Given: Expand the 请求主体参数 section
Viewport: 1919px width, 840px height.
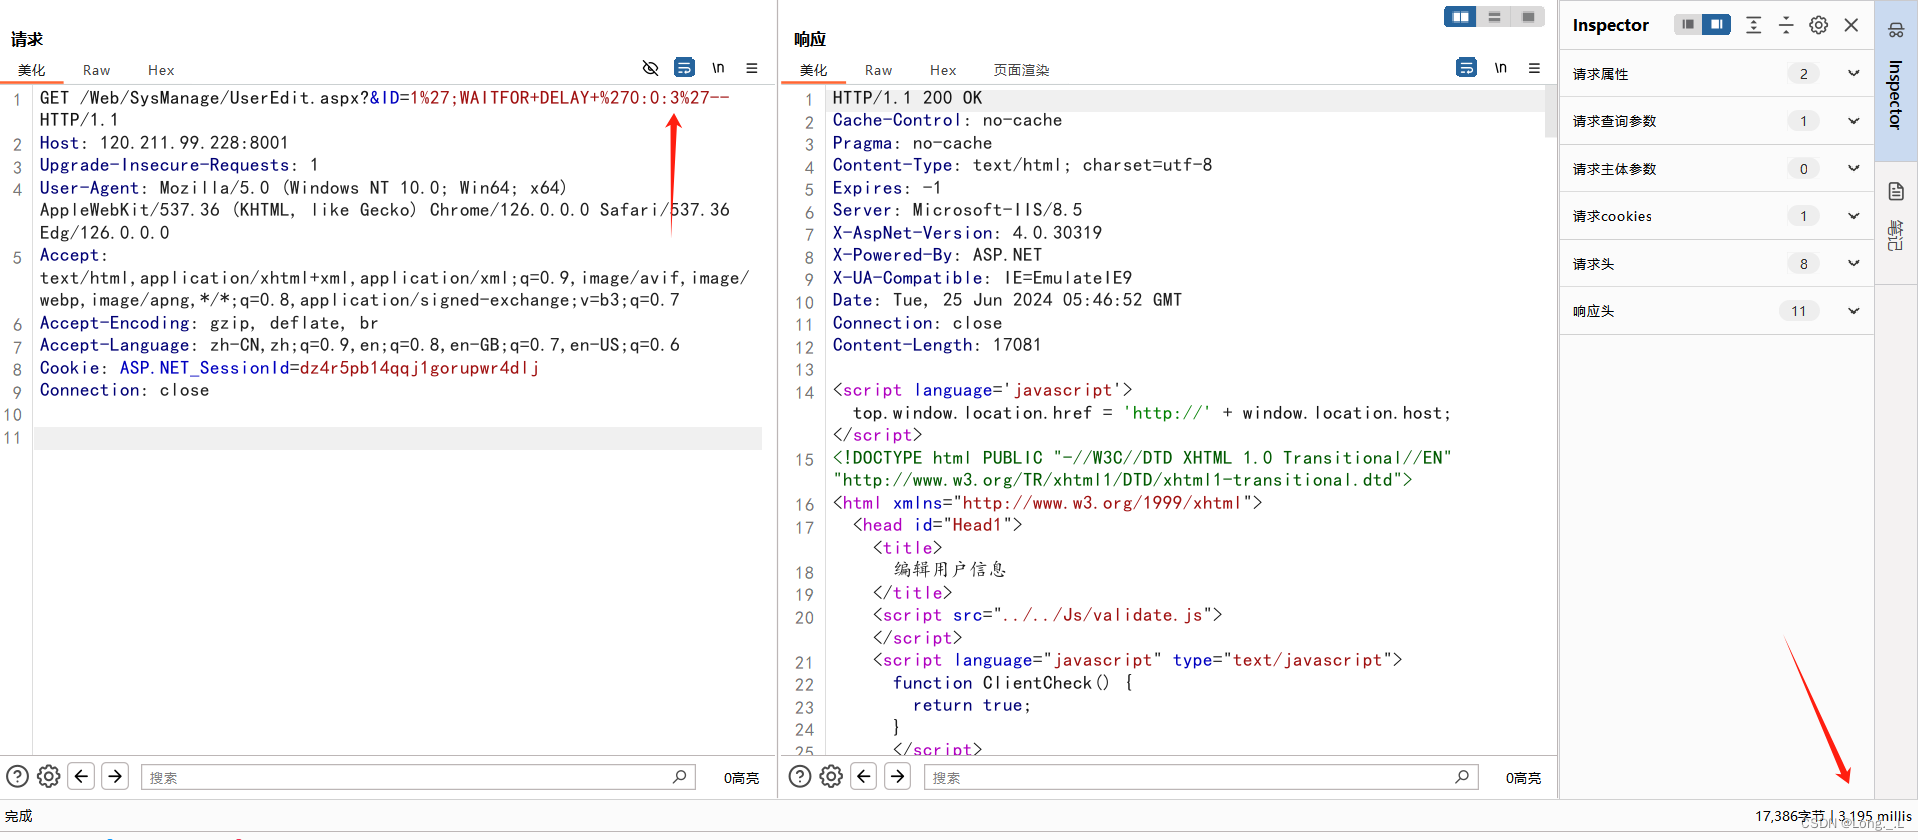Looking at the screenshot, I should pos(1853,168).
